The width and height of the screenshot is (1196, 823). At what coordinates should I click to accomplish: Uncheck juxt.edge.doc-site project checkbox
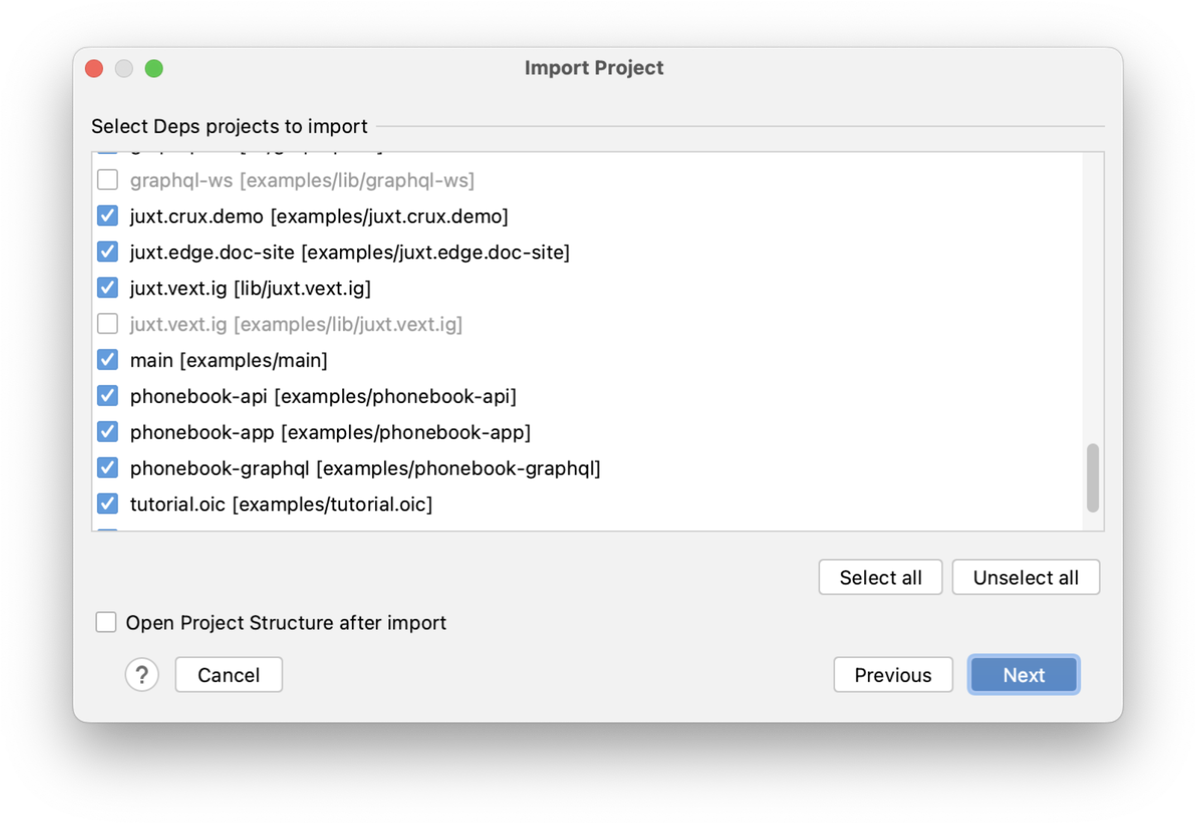(108, 252)
